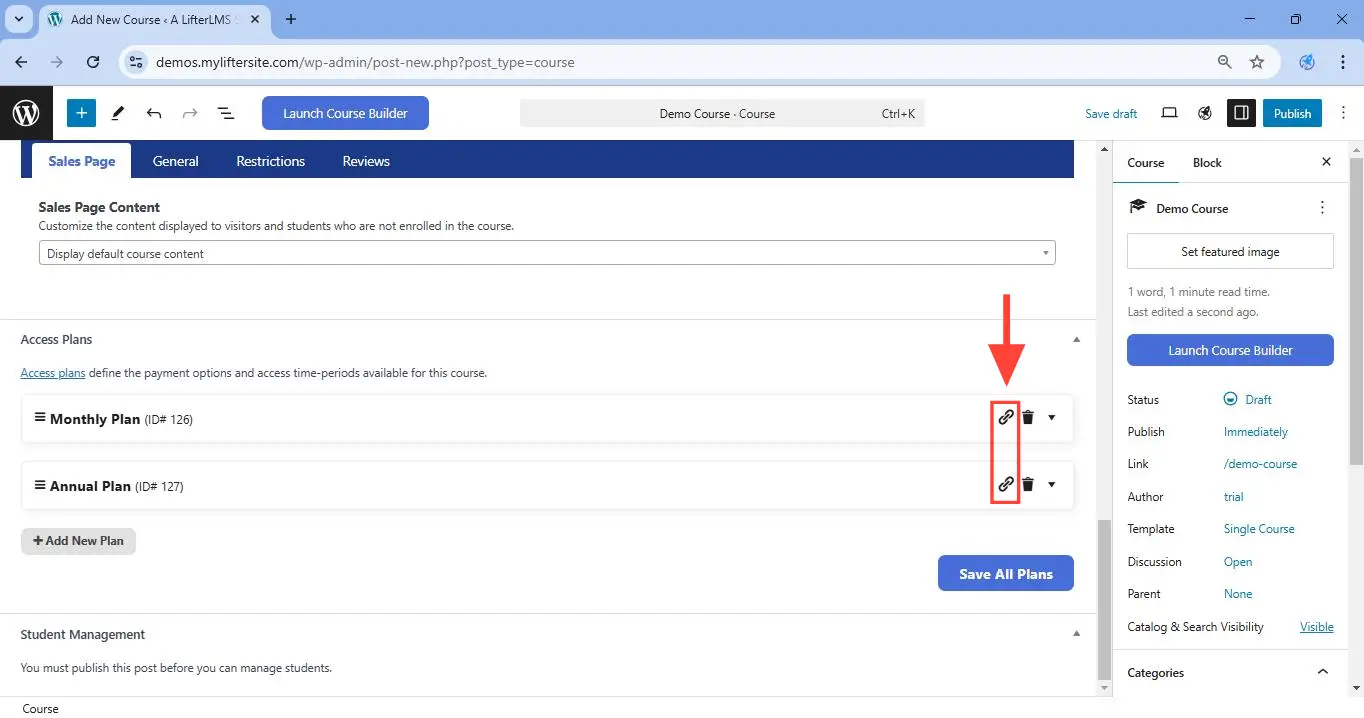This screenshot has height=718, width=1364.
Task: Click the graduation cap course icon
Action: 1137,207
